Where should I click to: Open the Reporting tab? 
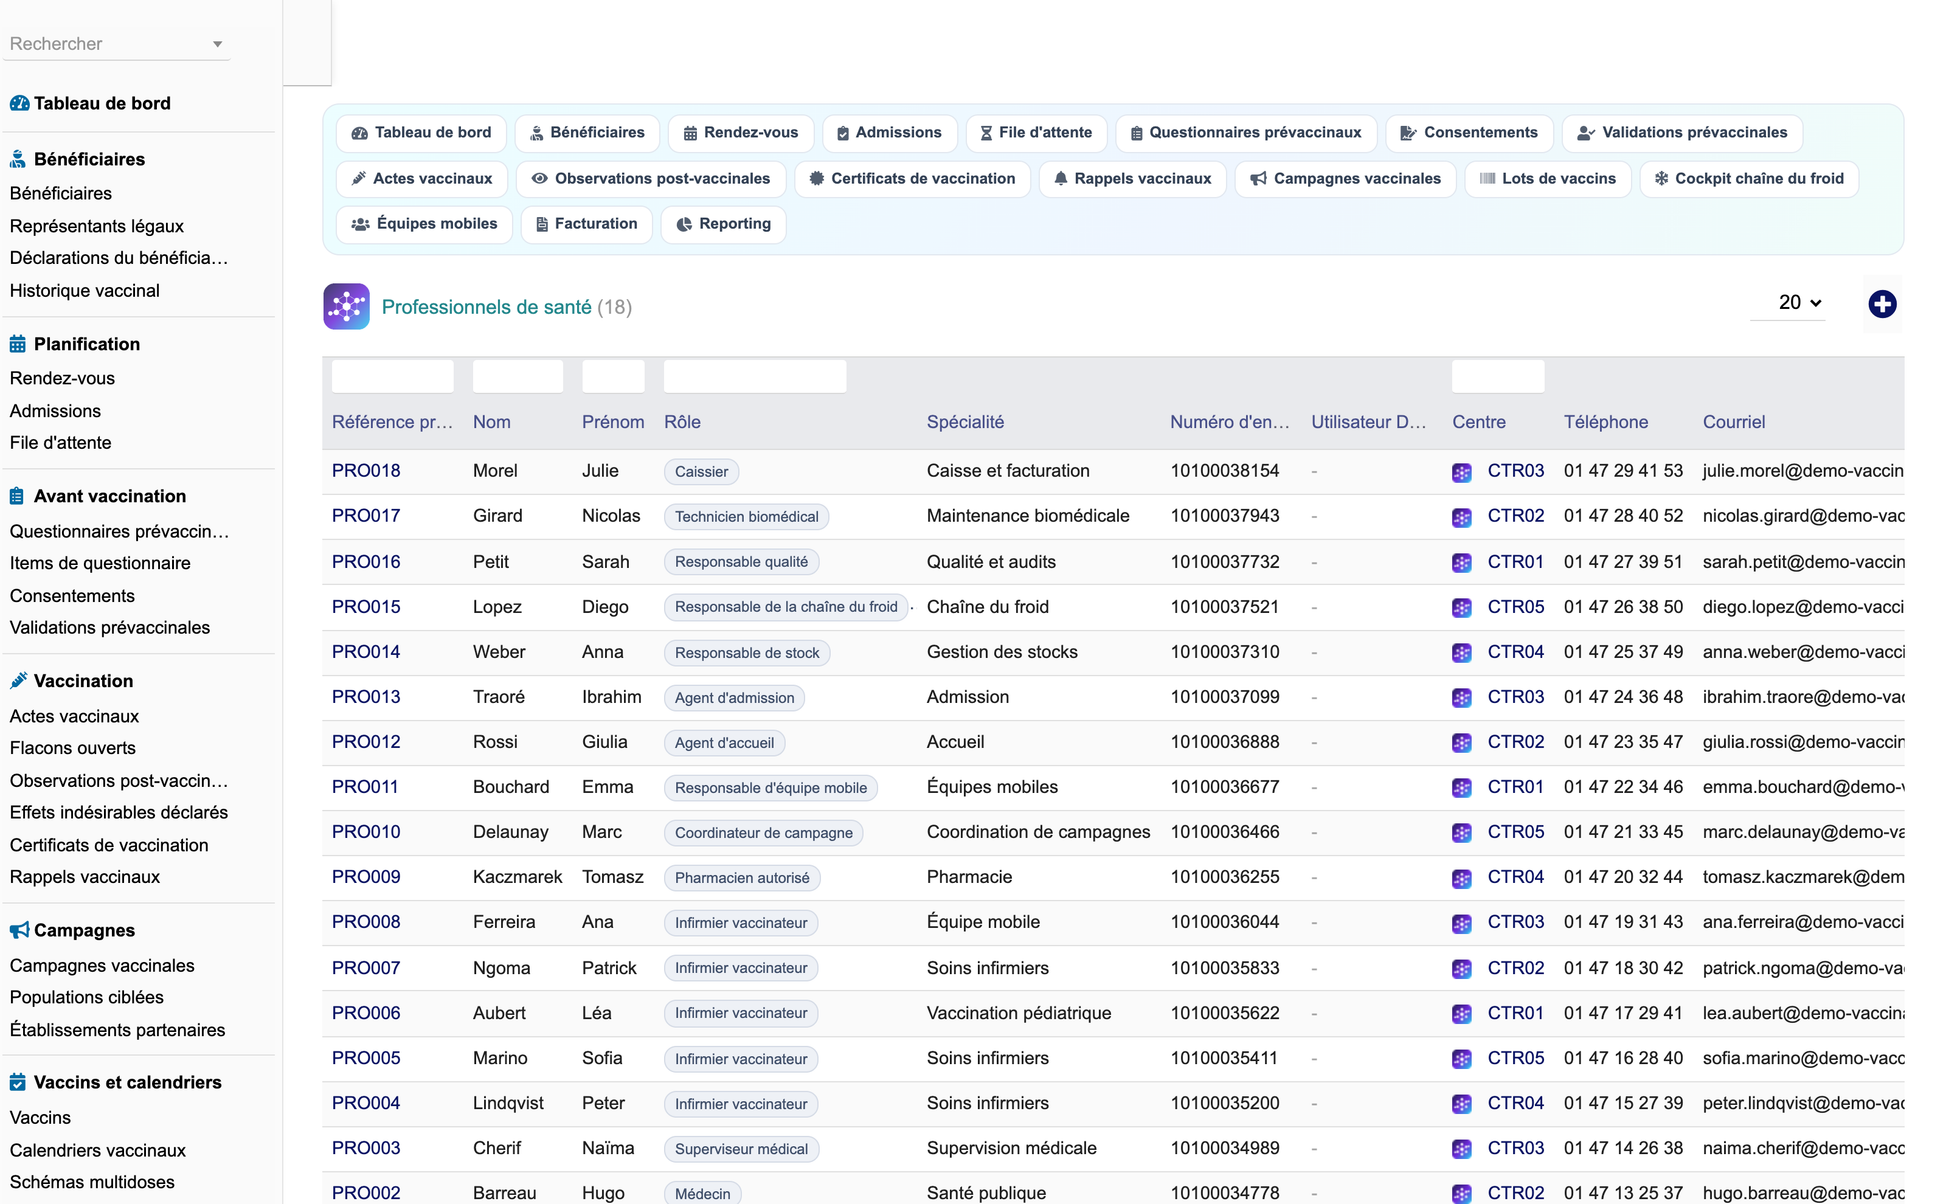[723, 224]
